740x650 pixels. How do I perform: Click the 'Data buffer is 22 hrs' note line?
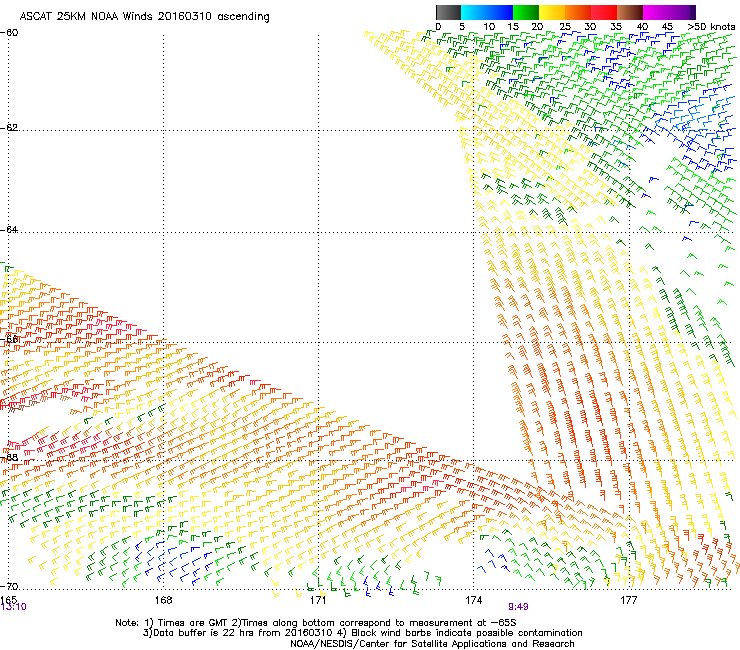point(362,633)
